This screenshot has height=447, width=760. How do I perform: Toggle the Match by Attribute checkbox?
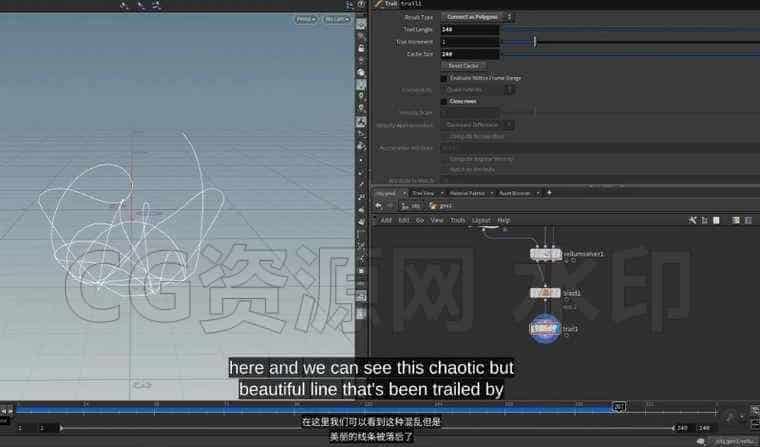pos(444,169)
